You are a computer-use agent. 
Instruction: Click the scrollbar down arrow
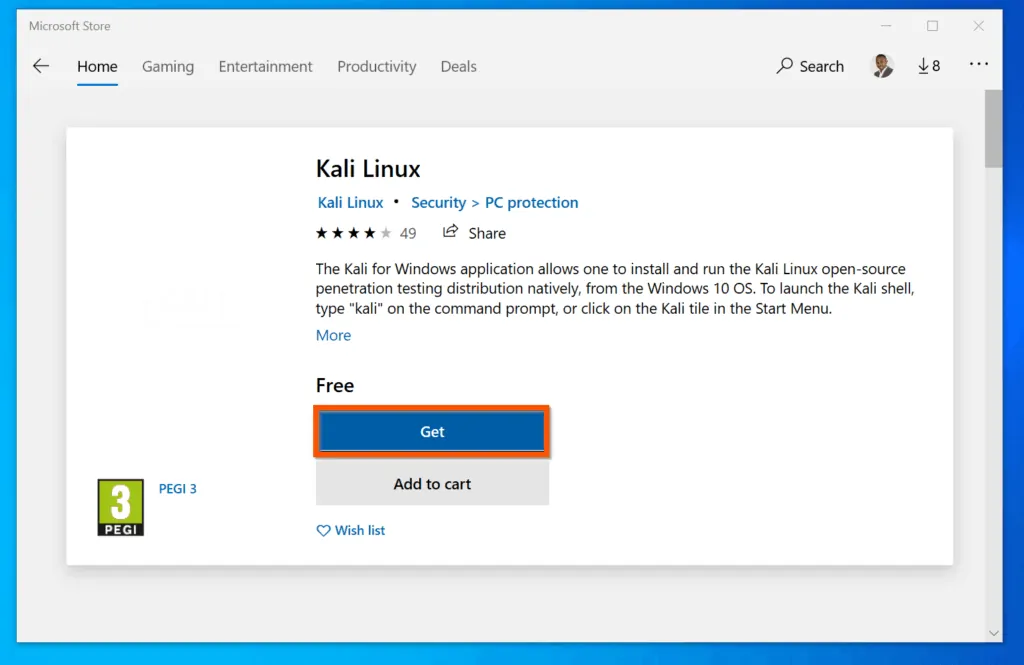point(993,632)
